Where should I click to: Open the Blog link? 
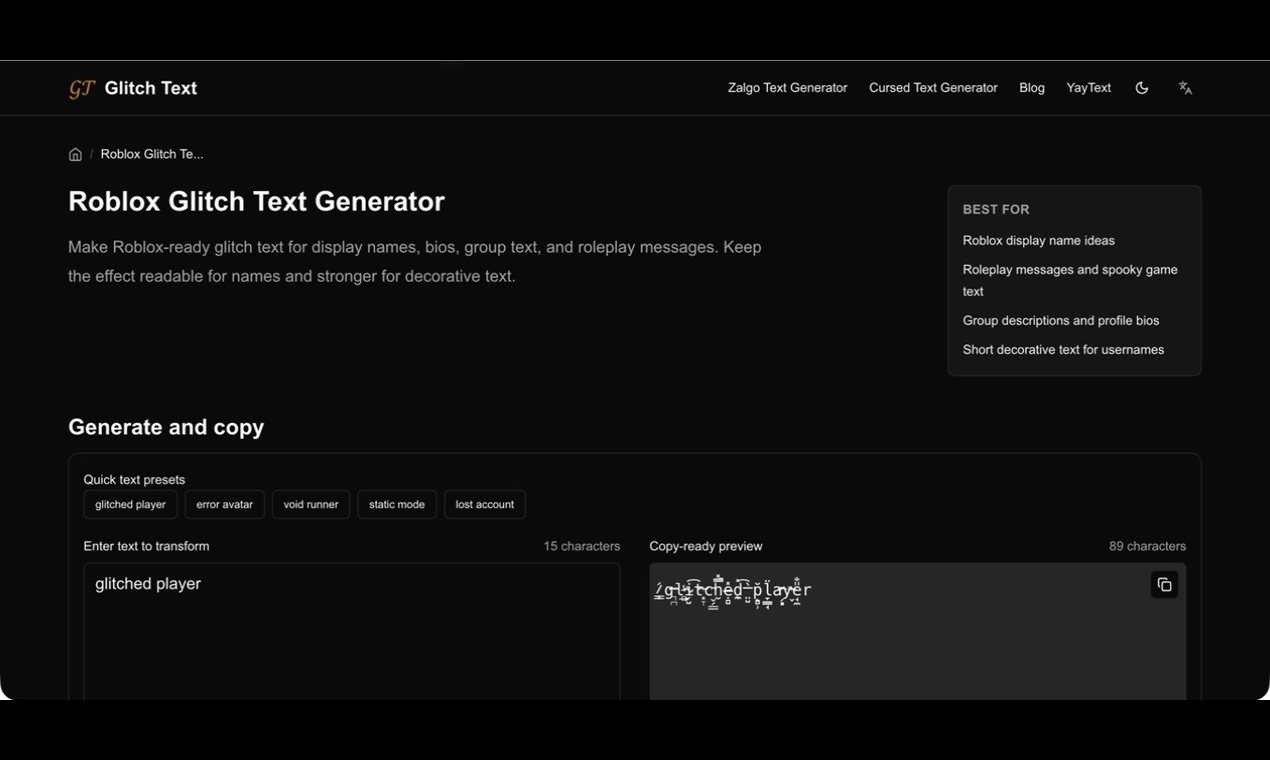point(1032,88)
